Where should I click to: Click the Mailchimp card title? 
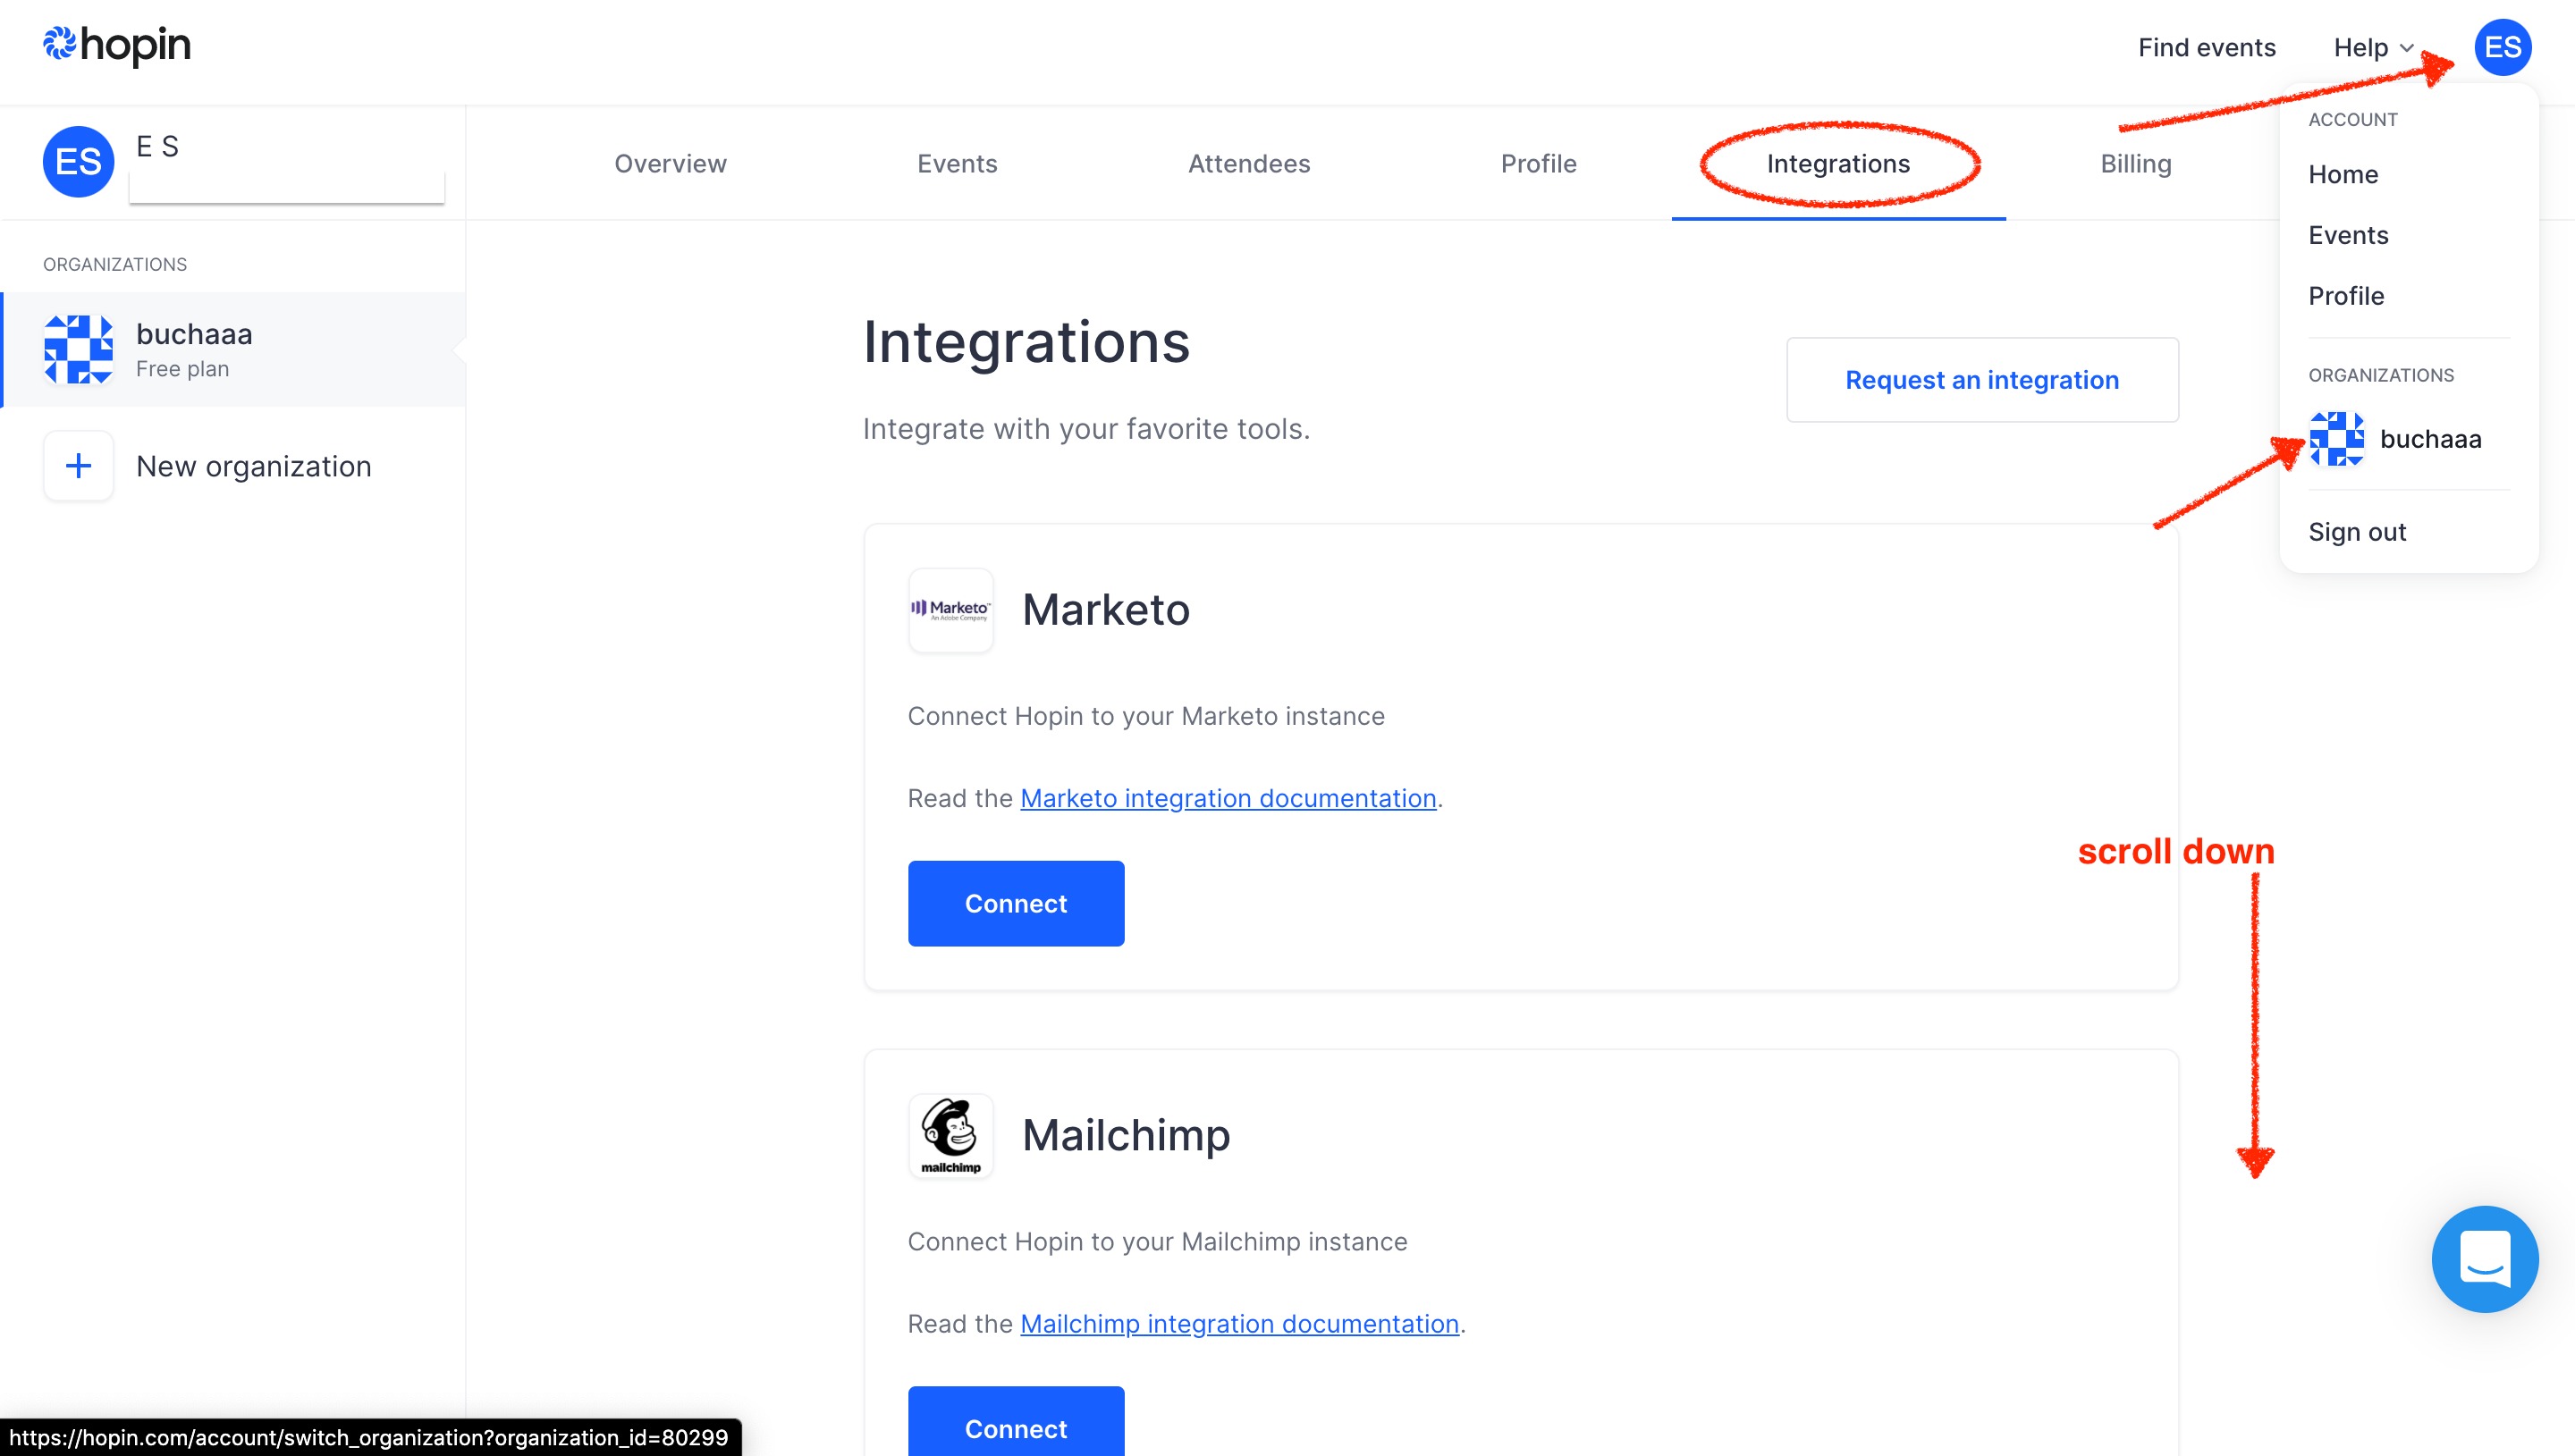1125,1136
